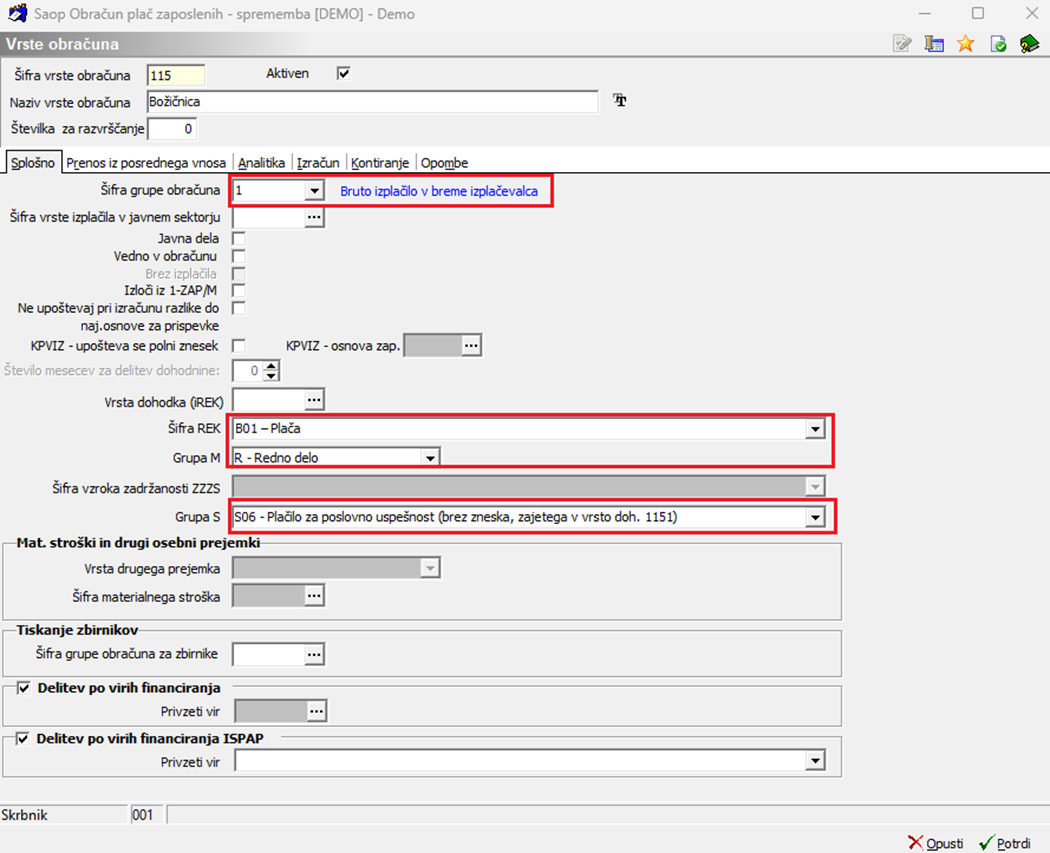
Task: Click the Šifra vrste obračuna field with 115
Action: point(175,75)
